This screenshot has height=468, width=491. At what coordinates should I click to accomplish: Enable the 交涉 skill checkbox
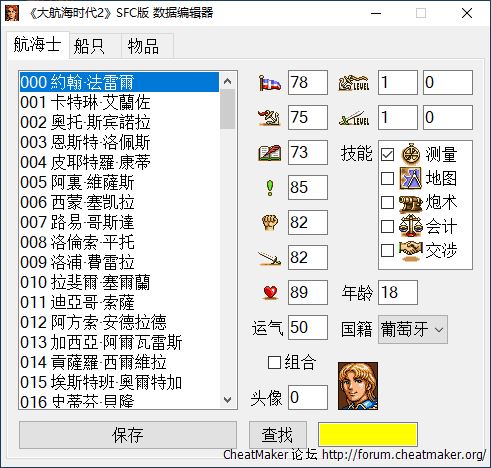387,251
